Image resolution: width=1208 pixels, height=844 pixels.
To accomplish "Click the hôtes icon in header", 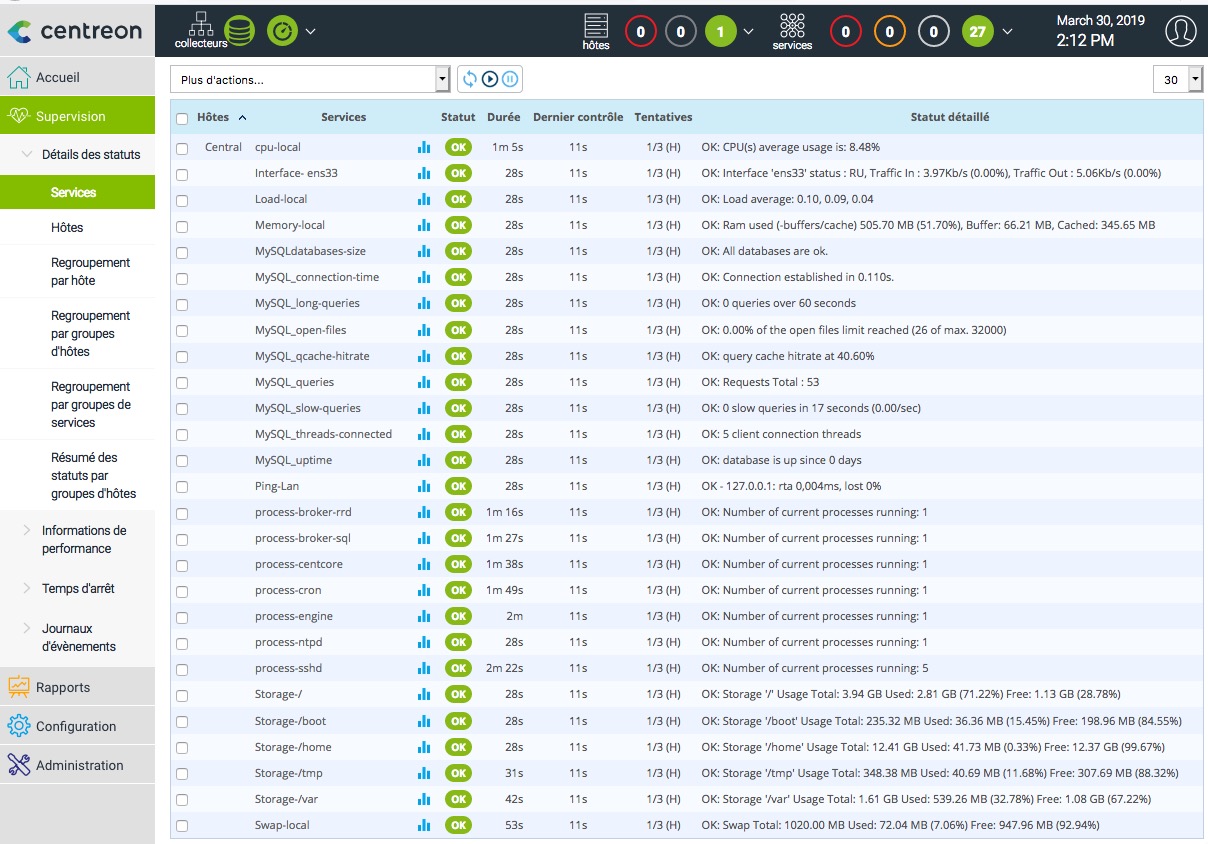I will click(x=596, y=30).
